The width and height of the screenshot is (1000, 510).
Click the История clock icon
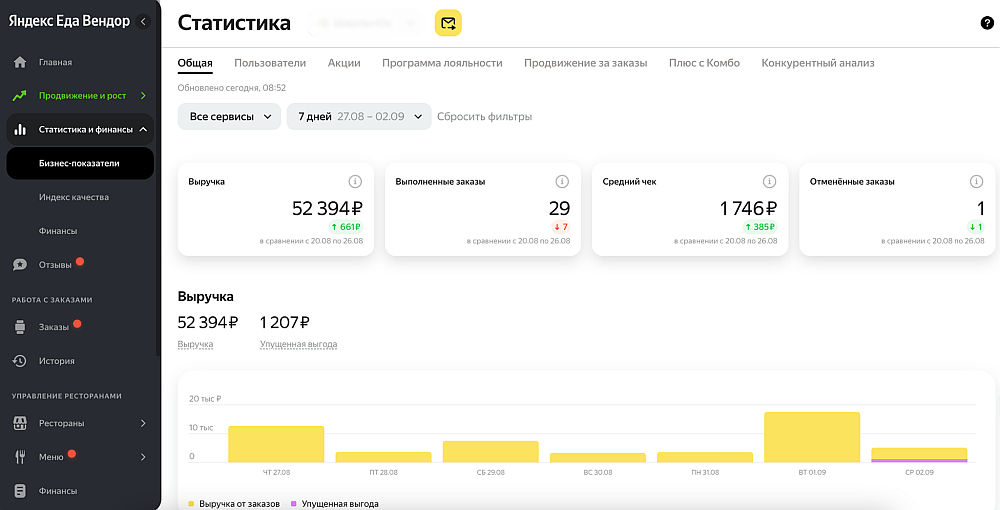20,361
